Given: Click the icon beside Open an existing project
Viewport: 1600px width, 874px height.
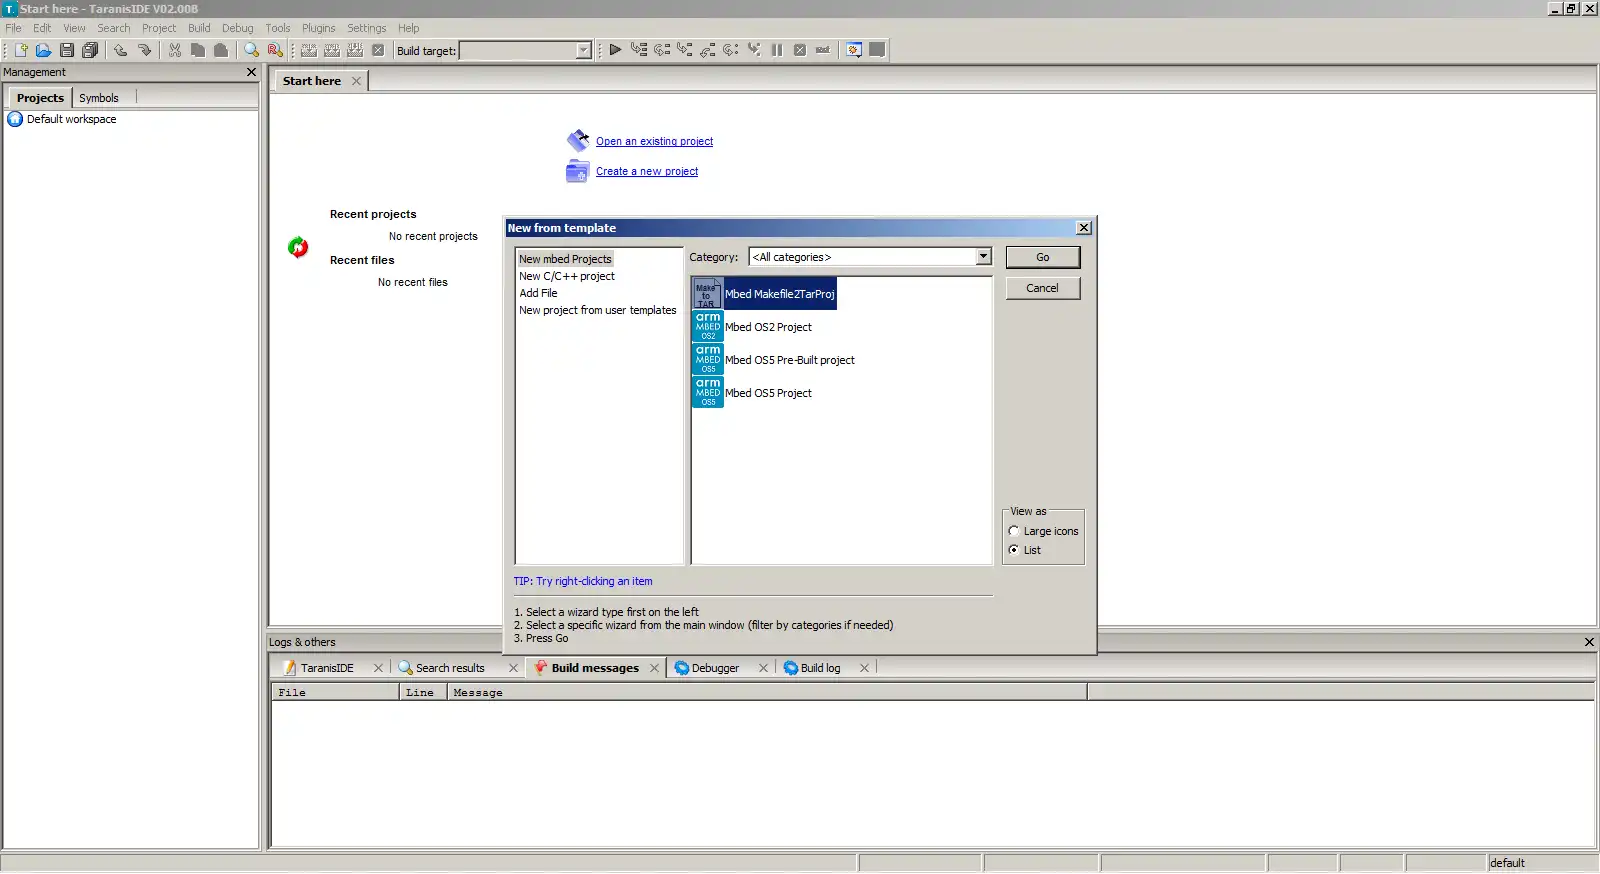Looking at the screenshot, I should tap(578, 140).
